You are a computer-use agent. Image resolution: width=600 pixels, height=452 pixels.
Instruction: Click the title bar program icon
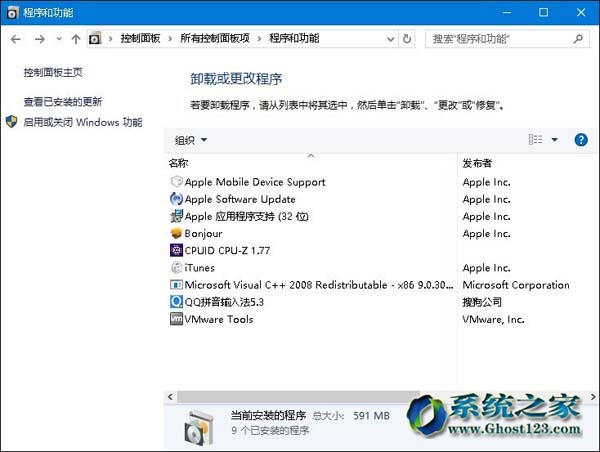(x=12, y=13)
